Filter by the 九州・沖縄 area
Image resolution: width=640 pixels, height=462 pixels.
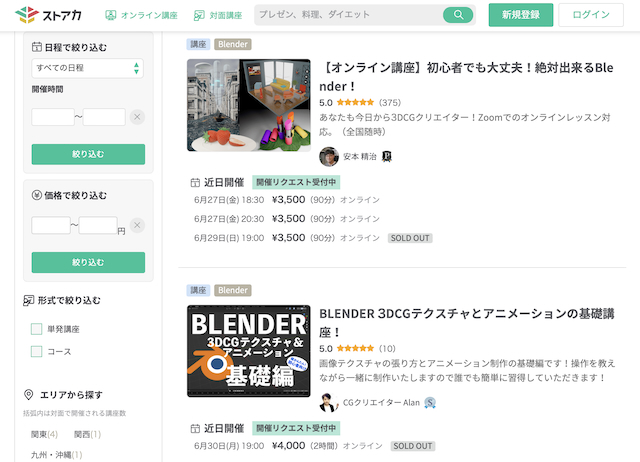coord(57,455)
